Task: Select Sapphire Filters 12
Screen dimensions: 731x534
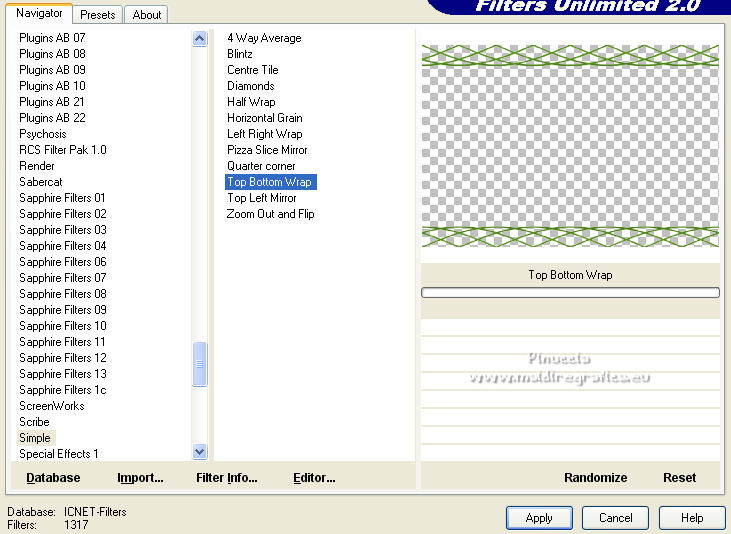Action: coord(62,358)
